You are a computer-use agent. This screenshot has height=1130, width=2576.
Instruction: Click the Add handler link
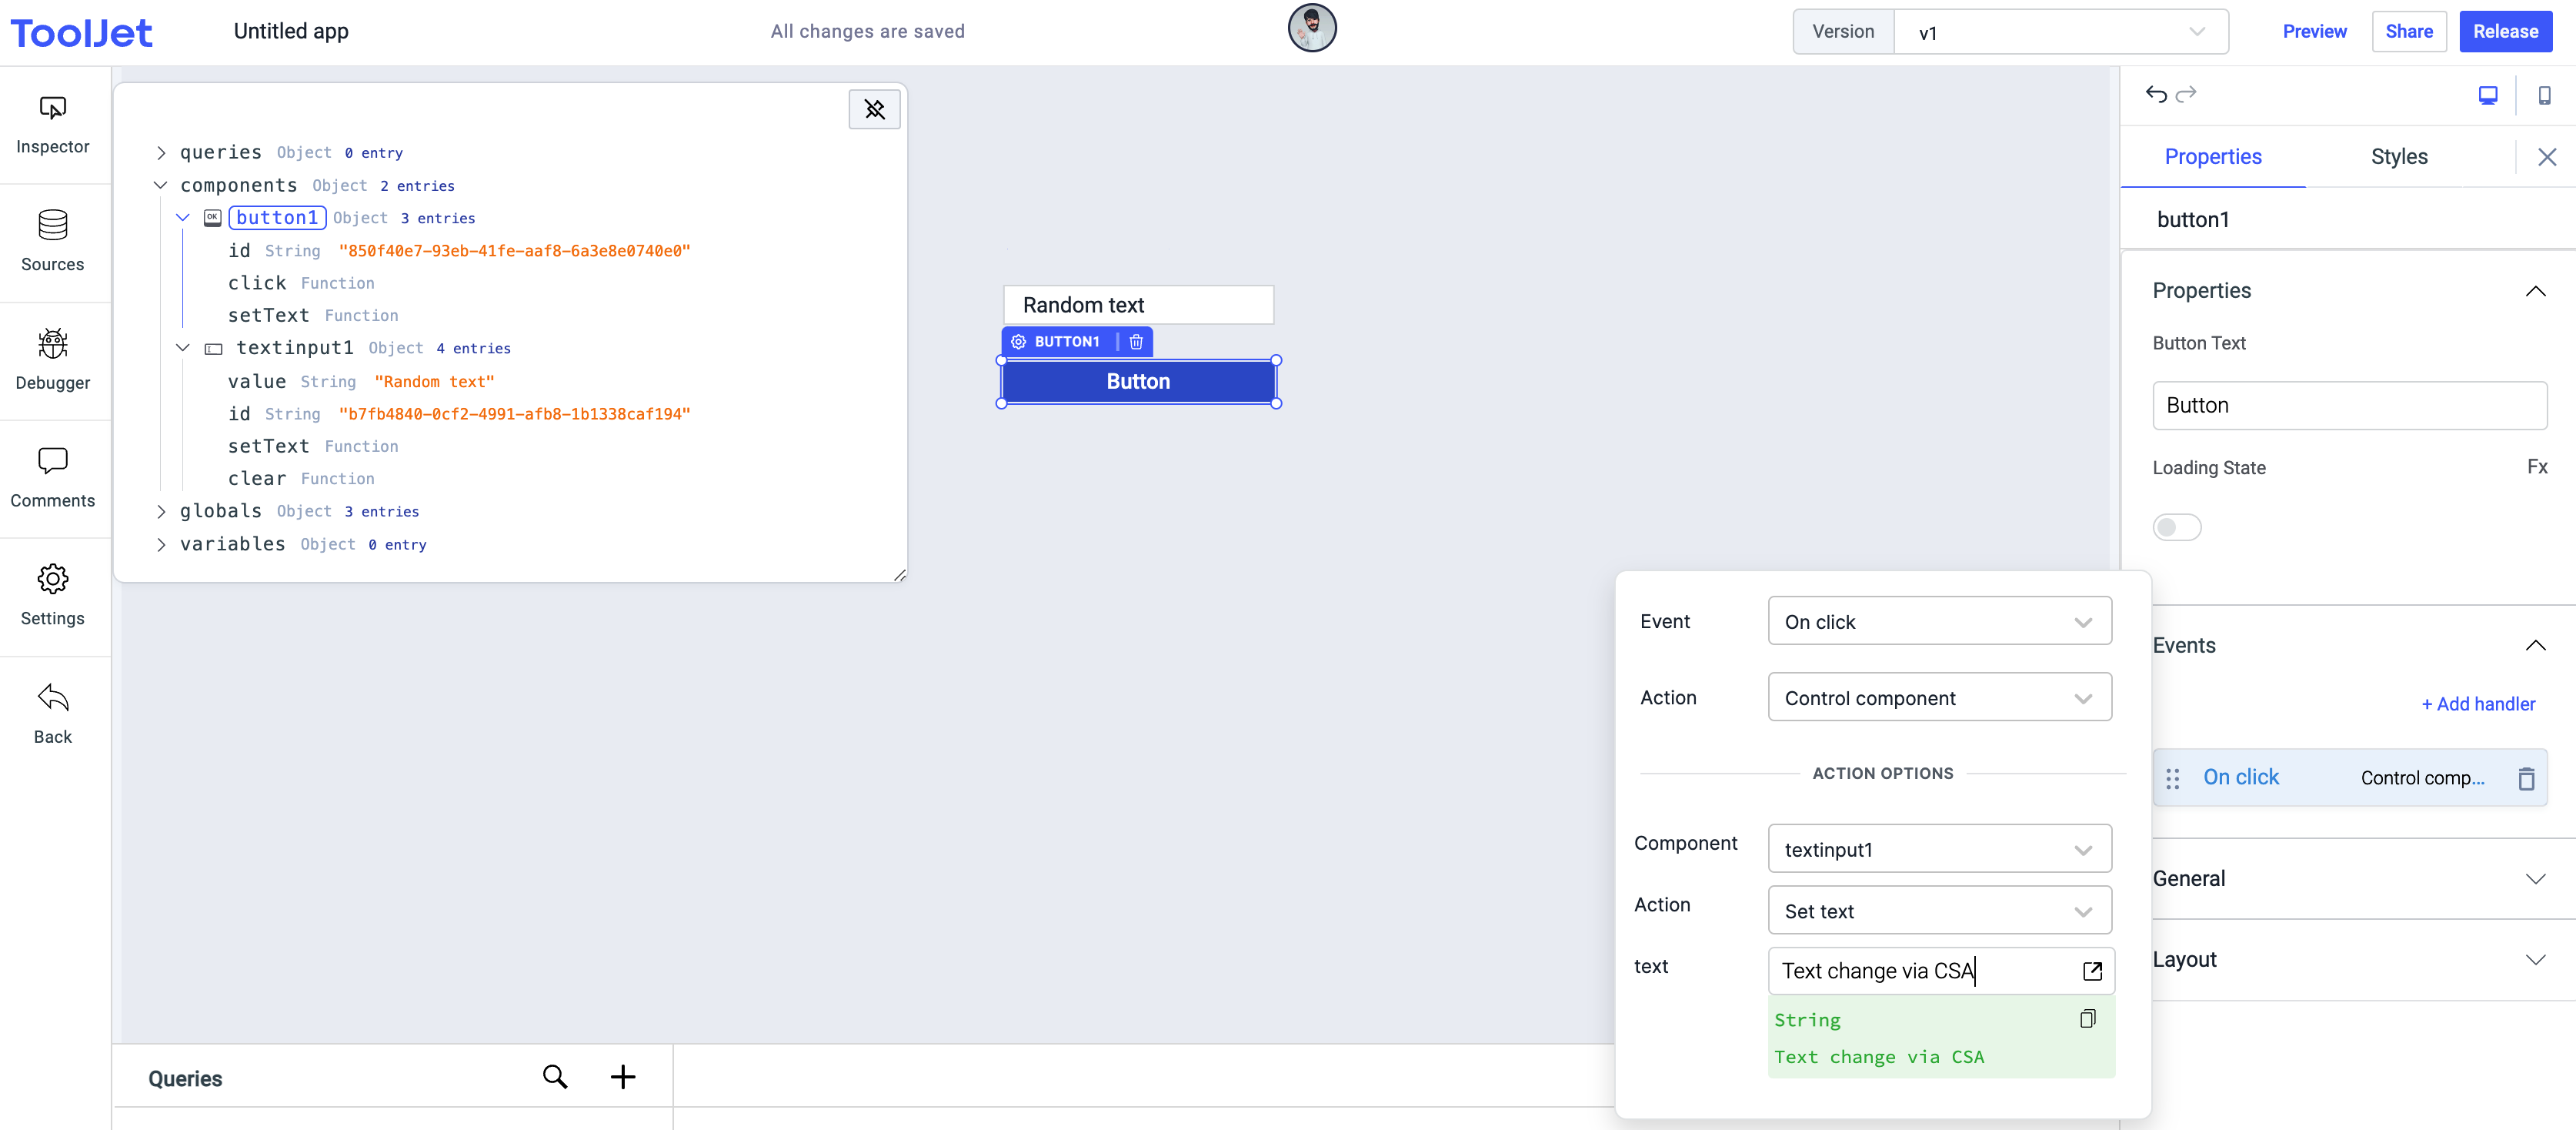(x=2478, y=704)
